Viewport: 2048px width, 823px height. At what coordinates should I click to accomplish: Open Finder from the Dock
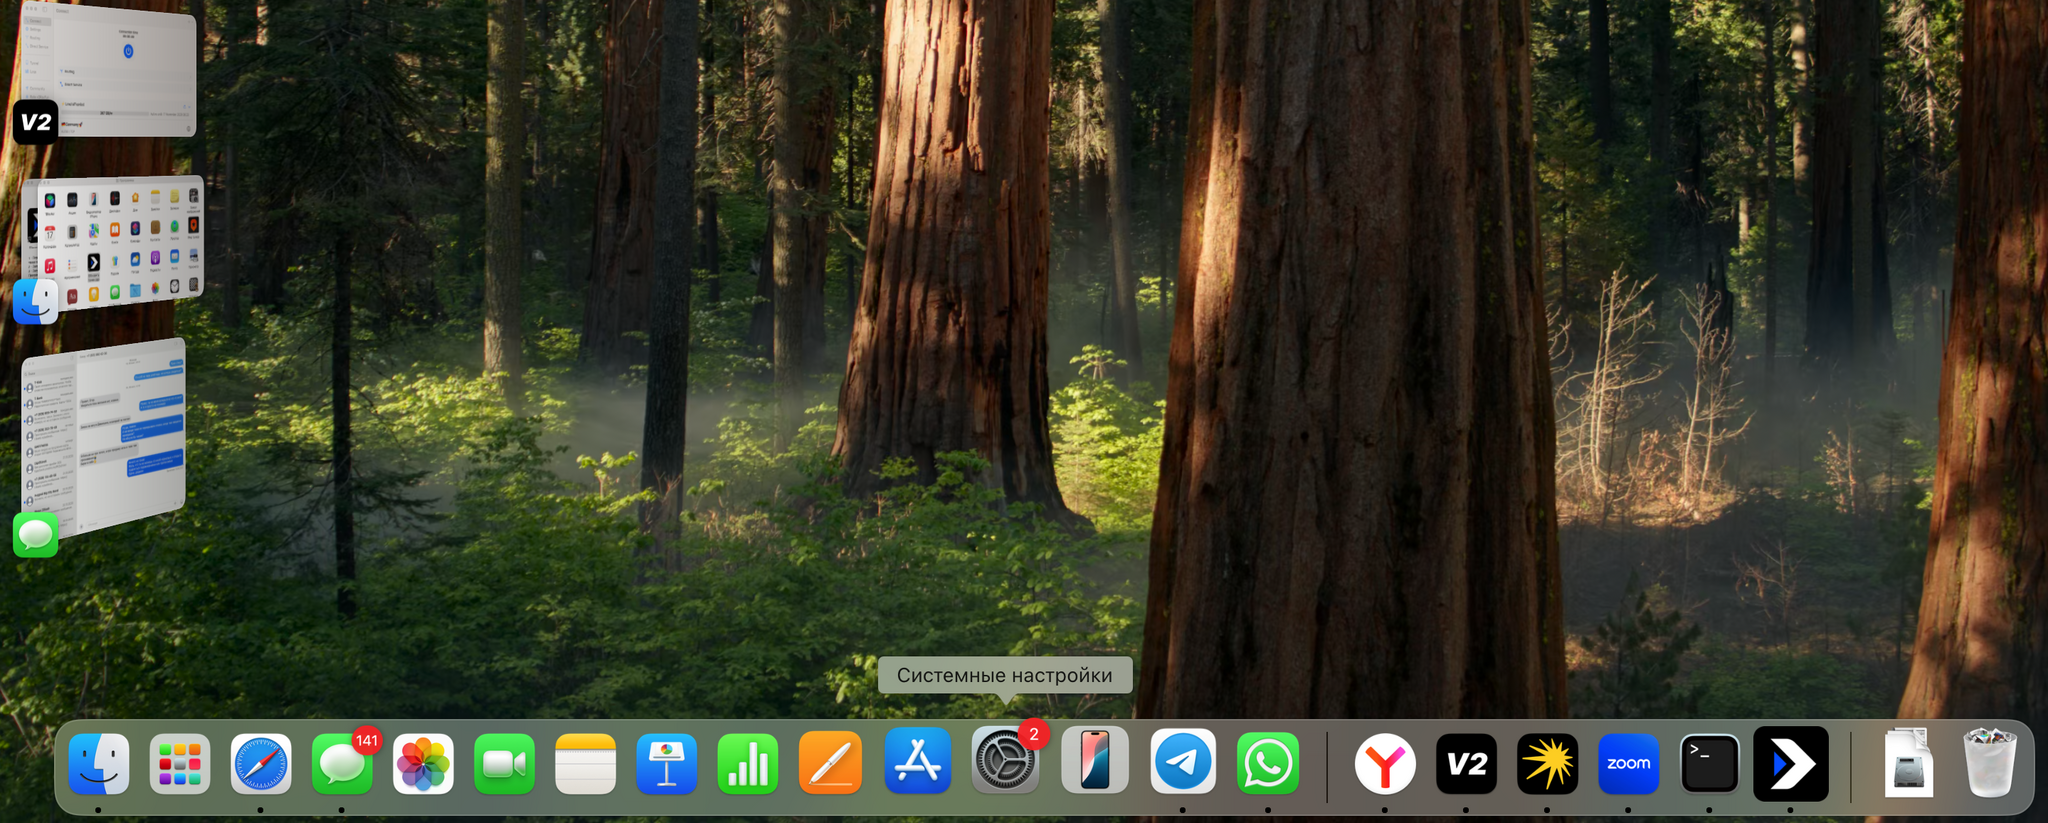(x=98, y=764)
